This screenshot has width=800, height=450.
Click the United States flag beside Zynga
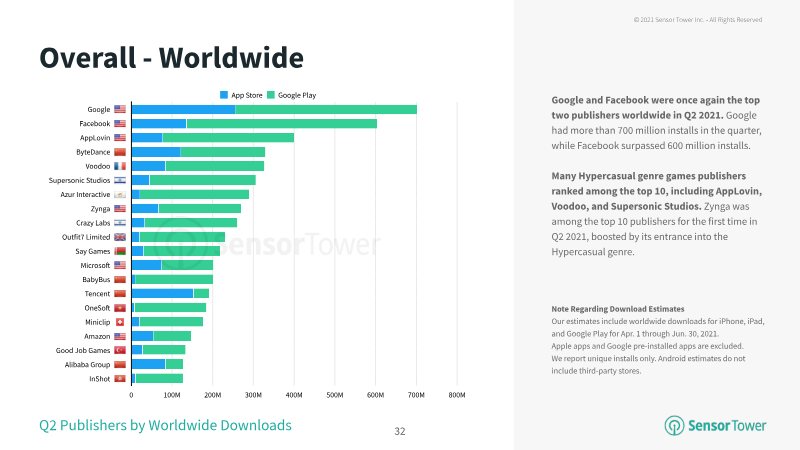coord(120,209)
